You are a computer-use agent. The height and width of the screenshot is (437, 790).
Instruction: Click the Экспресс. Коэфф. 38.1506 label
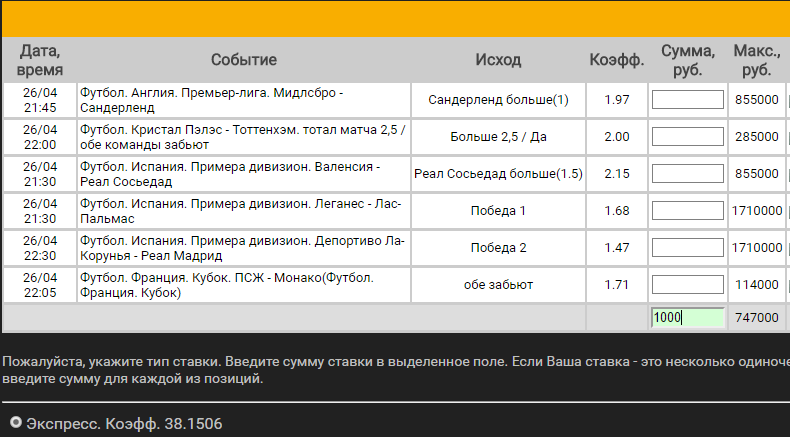coord(124,424)
